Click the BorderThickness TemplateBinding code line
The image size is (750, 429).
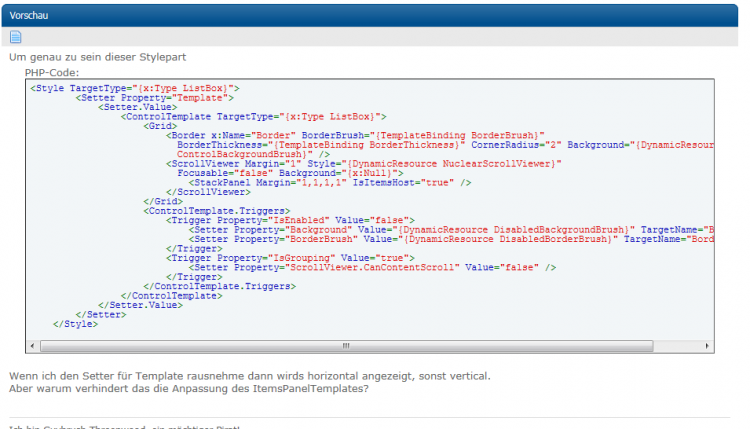click(445, 145)
